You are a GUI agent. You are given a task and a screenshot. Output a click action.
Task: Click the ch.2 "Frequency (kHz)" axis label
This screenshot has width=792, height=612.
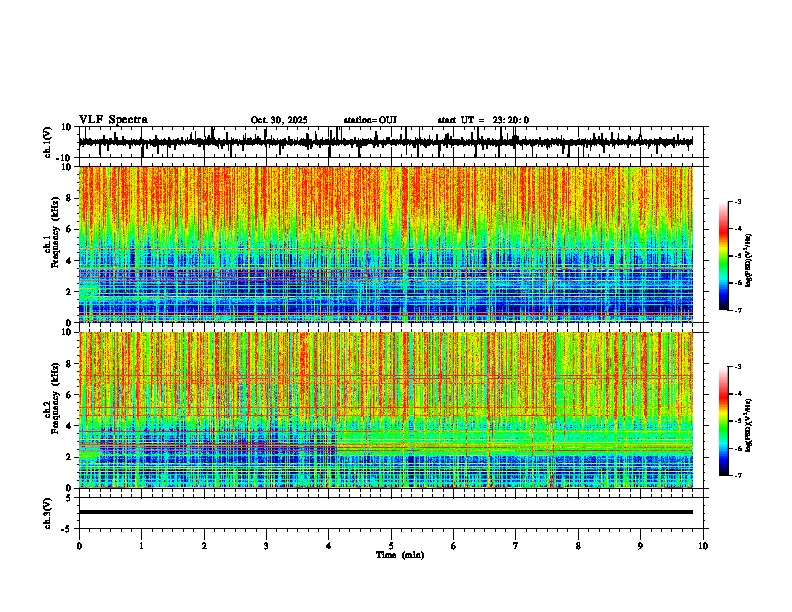tap(55, 398)
